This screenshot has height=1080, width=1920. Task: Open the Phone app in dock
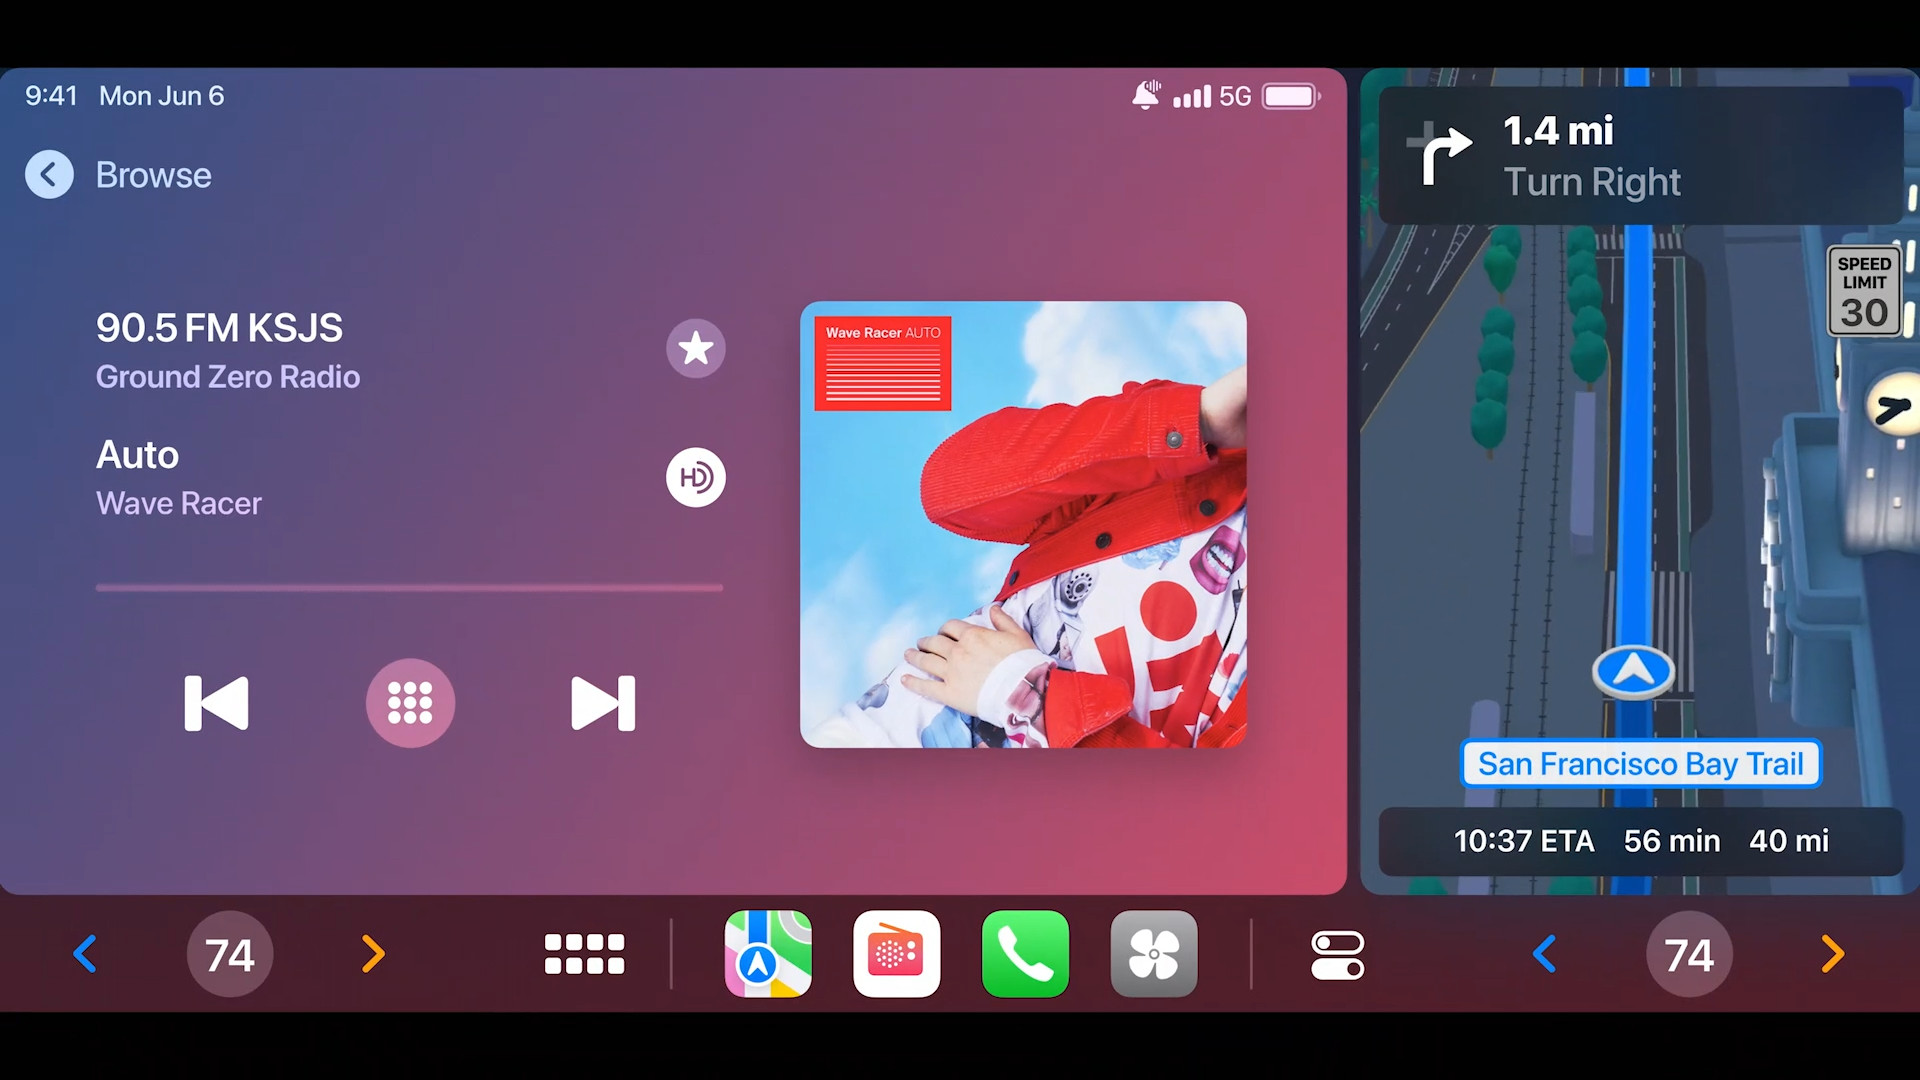coord(1025,954)
